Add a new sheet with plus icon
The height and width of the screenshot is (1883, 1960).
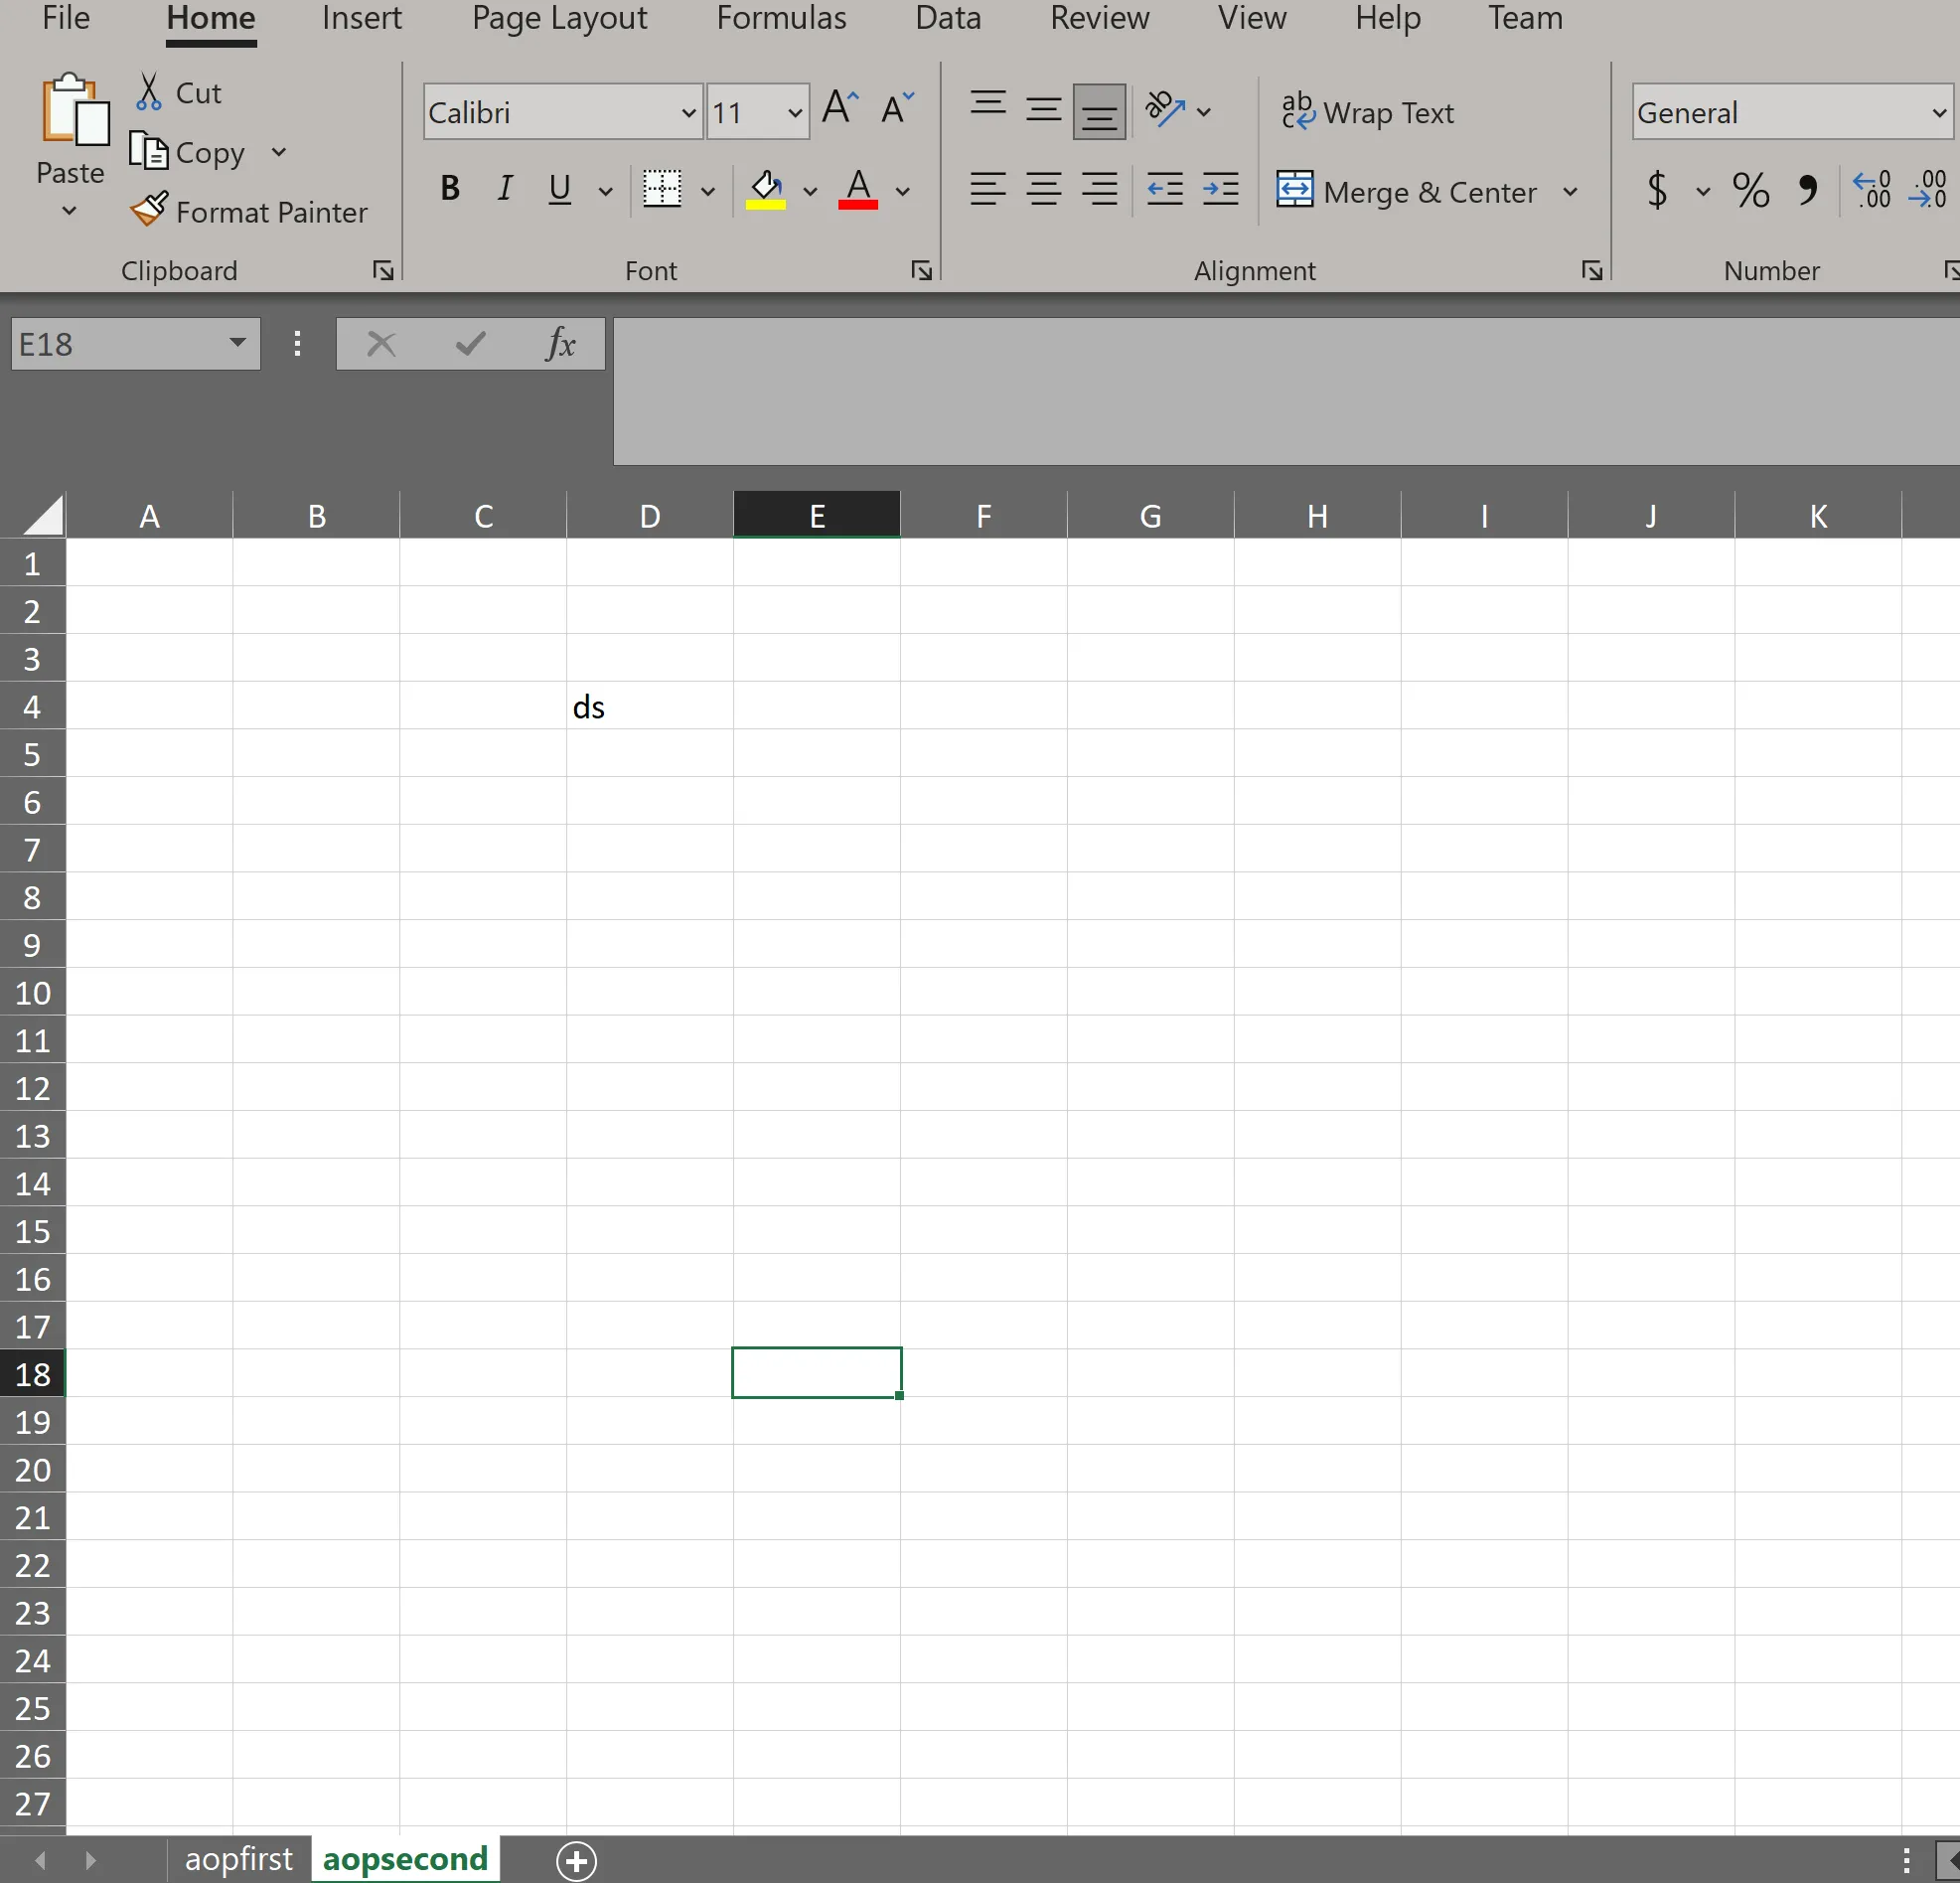576,1861
